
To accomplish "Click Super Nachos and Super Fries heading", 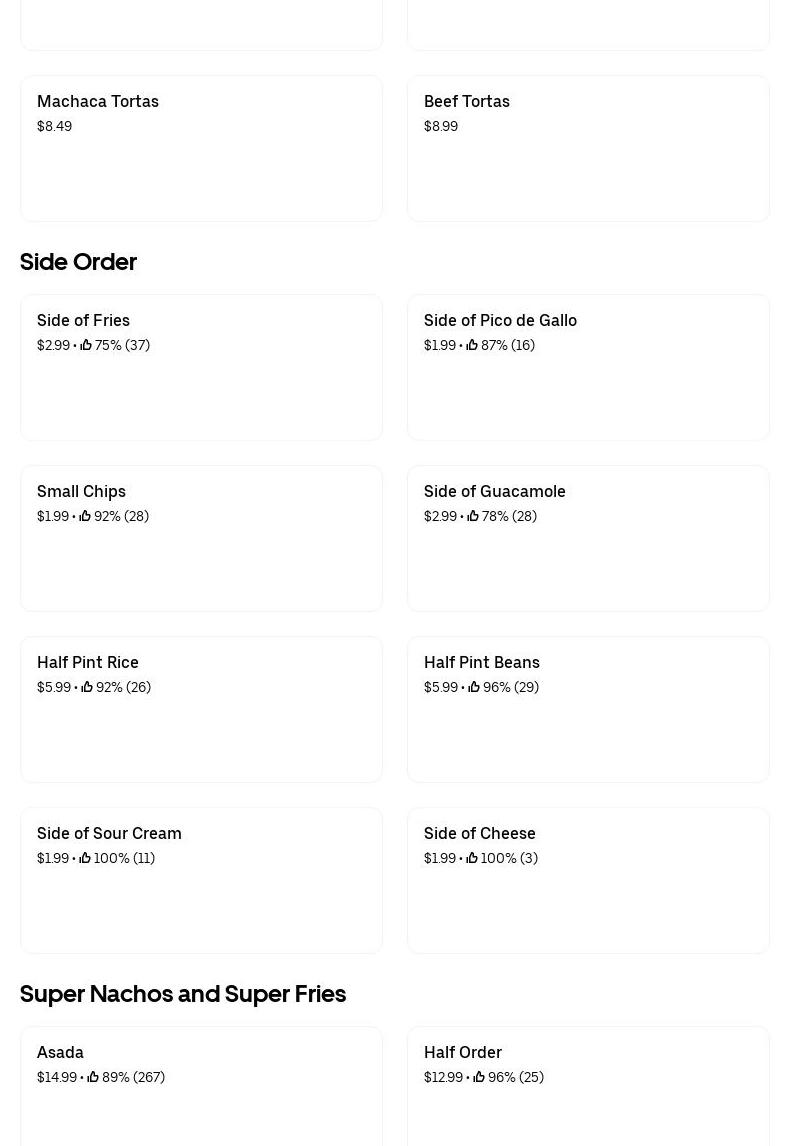I will click(183, 994).
